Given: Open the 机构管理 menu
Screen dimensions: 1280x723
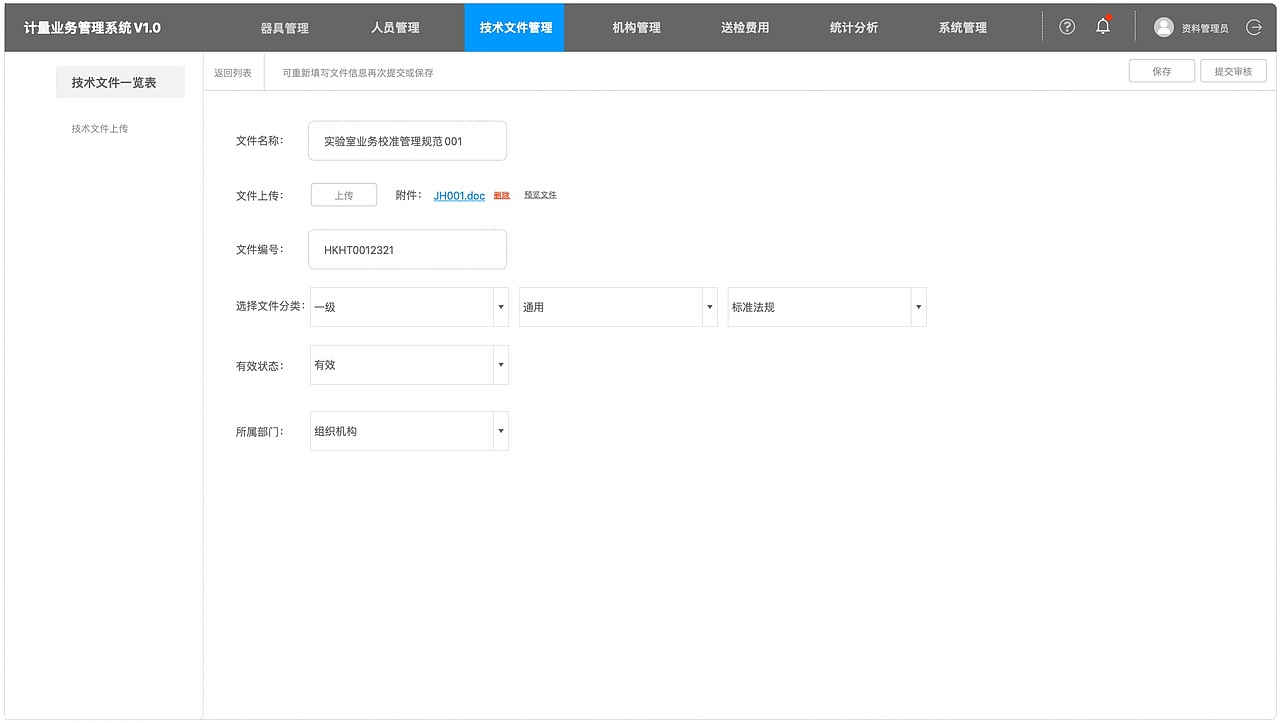Looking at the screenshot, I should (x=636, y=28).
